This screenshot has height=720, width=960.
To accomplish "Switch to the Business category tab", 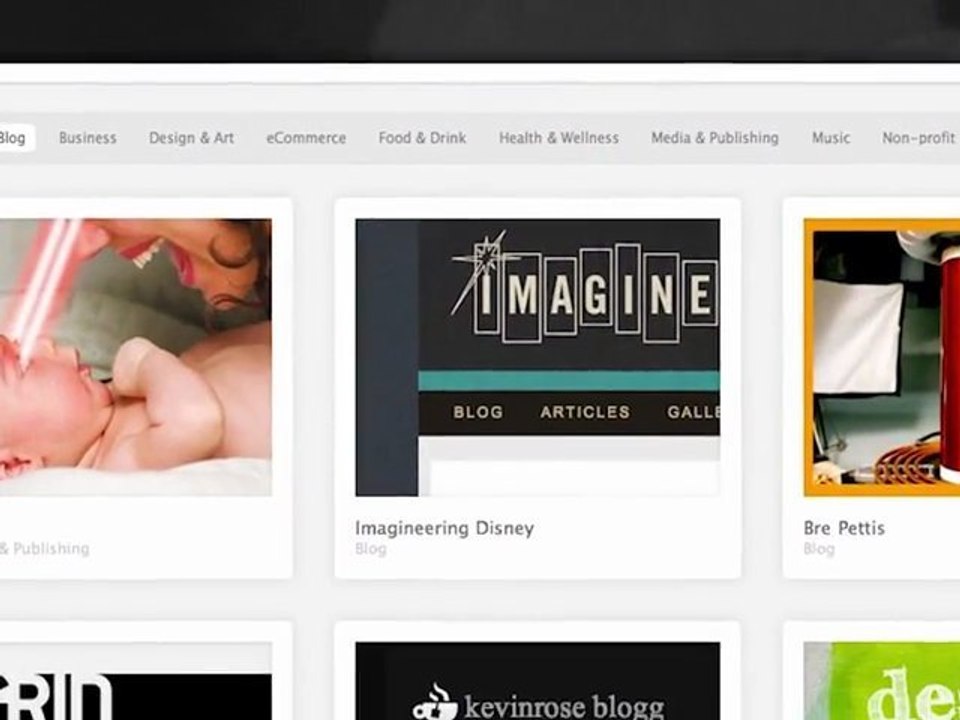I will 88,138.
